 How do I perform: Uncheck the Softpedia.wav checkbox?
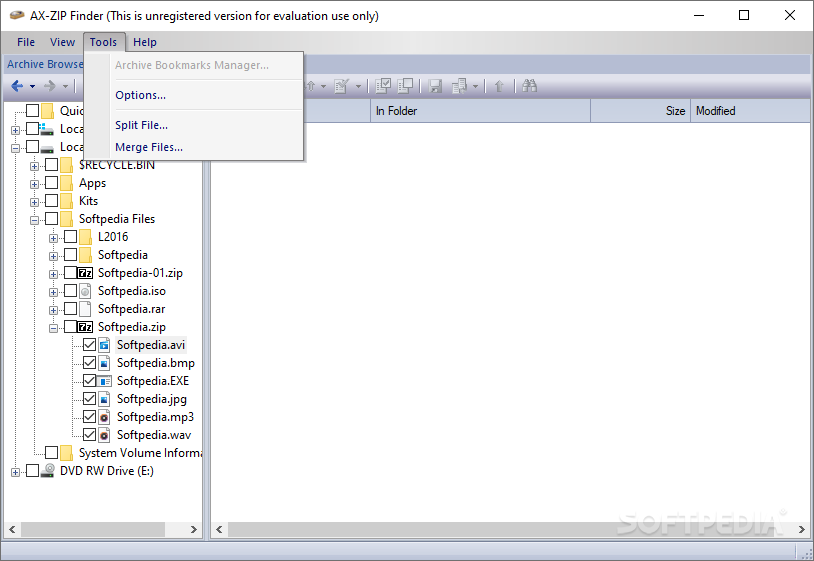89,434
